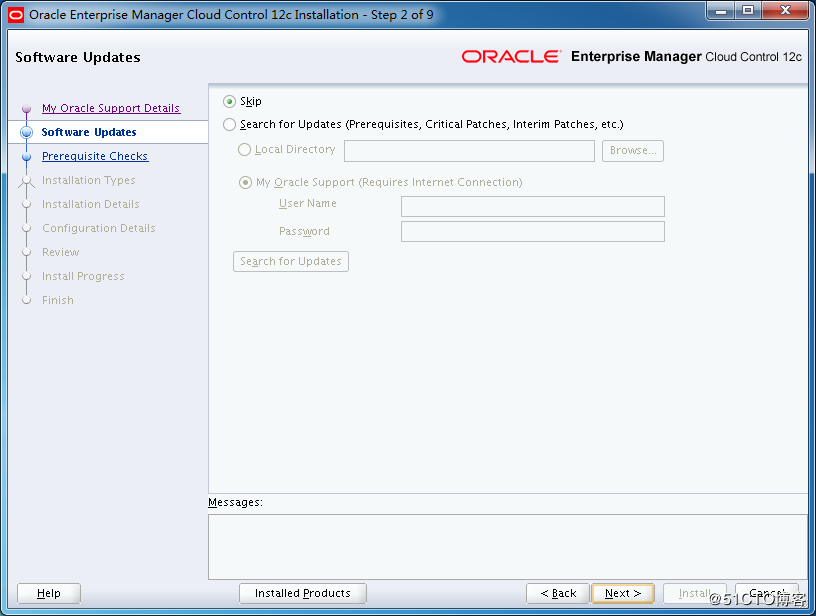Select the Skip radio button

(x=230, y=101)
